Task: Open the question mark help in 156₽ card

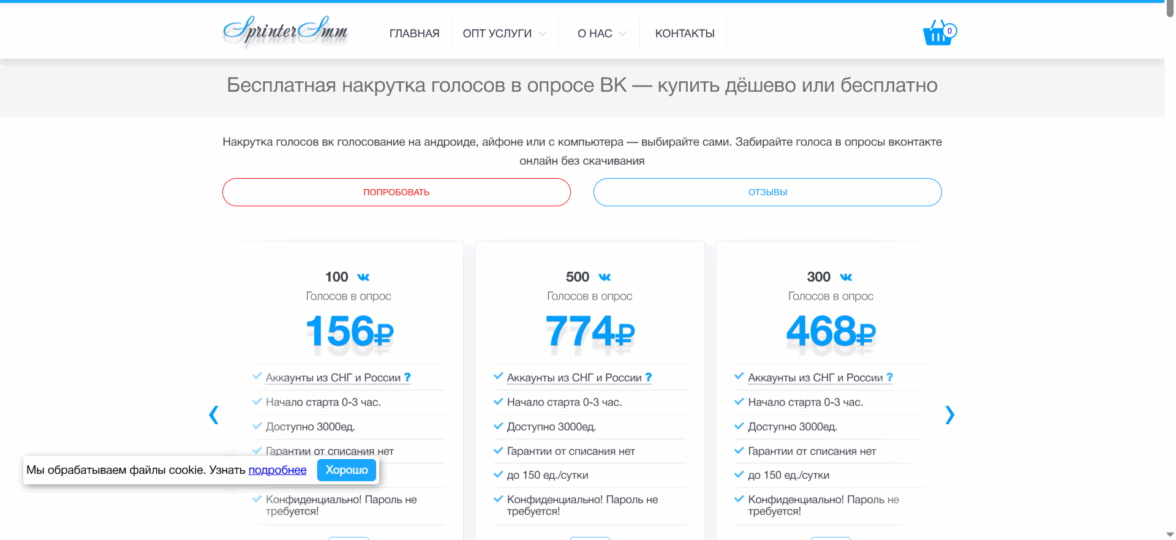Action: [x=407, y=377]
